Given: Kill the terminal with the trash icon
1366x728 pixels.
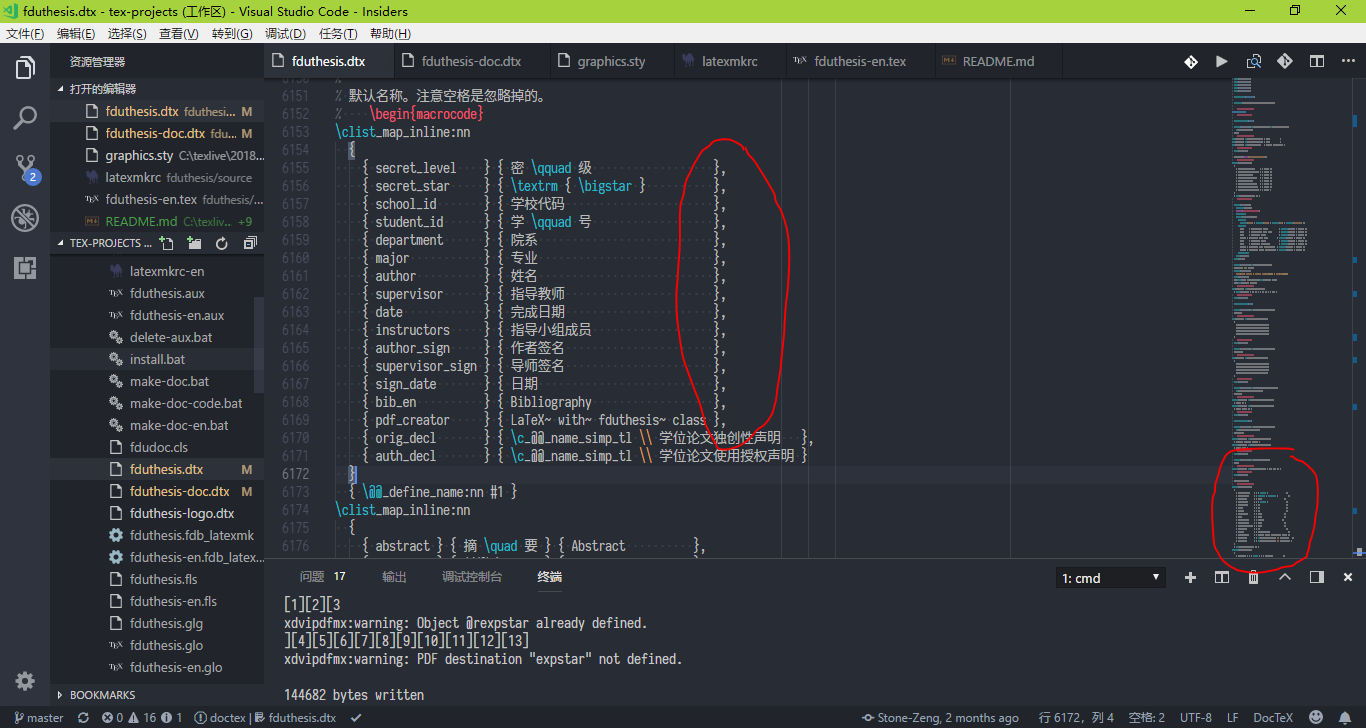Looking at the screenshot, I should 1253,577.
